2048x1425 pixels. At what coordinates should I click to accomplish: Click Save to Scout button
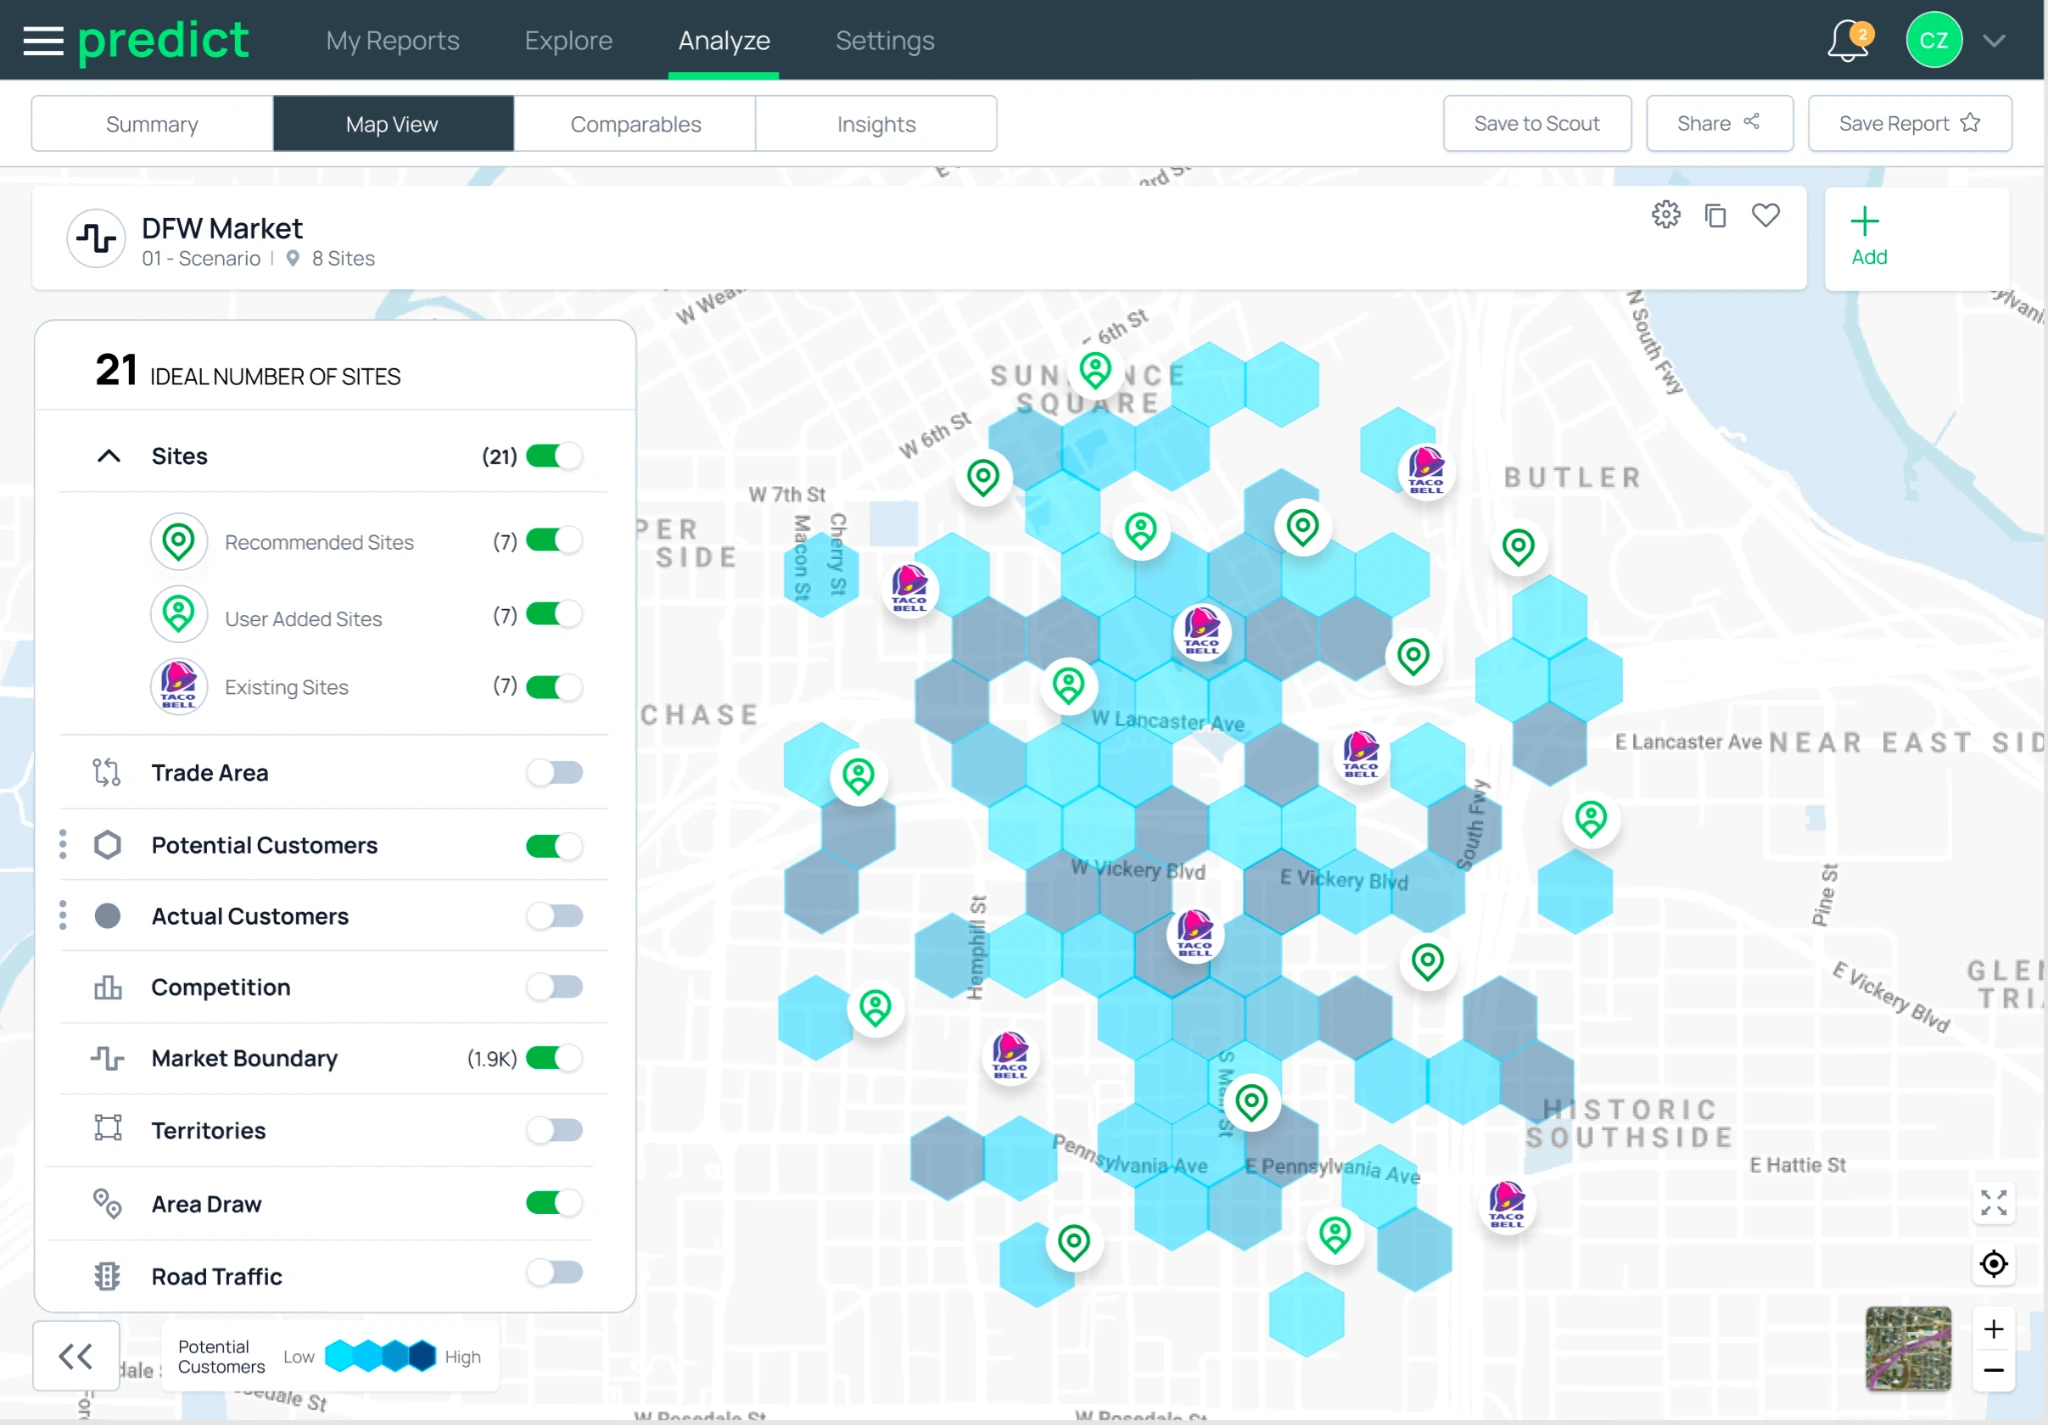1537,124
